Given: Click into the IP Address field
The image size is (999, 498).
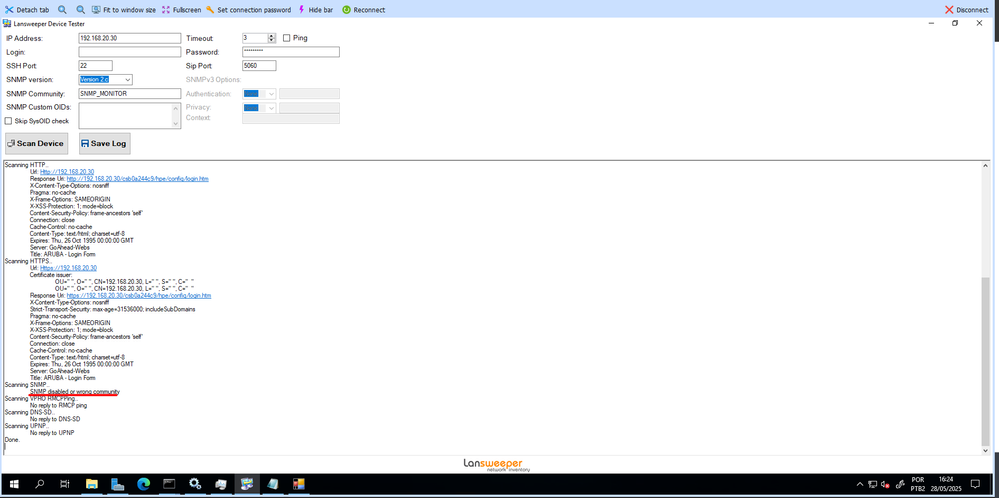Looking at the screenshot, I should pos(129,38).
